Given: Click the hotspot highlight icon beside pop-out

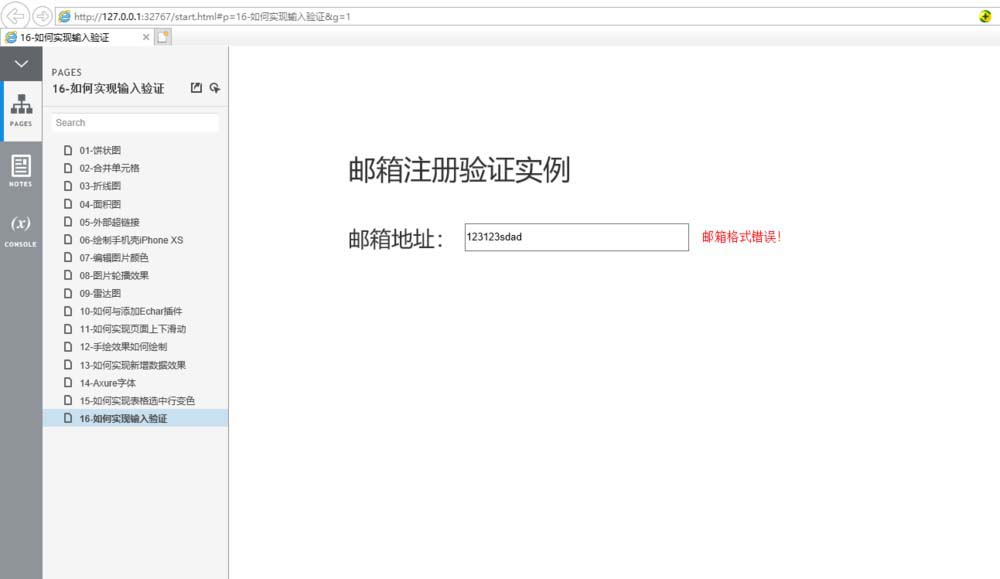Looking at the screenshot, I should tap(214, 88).
